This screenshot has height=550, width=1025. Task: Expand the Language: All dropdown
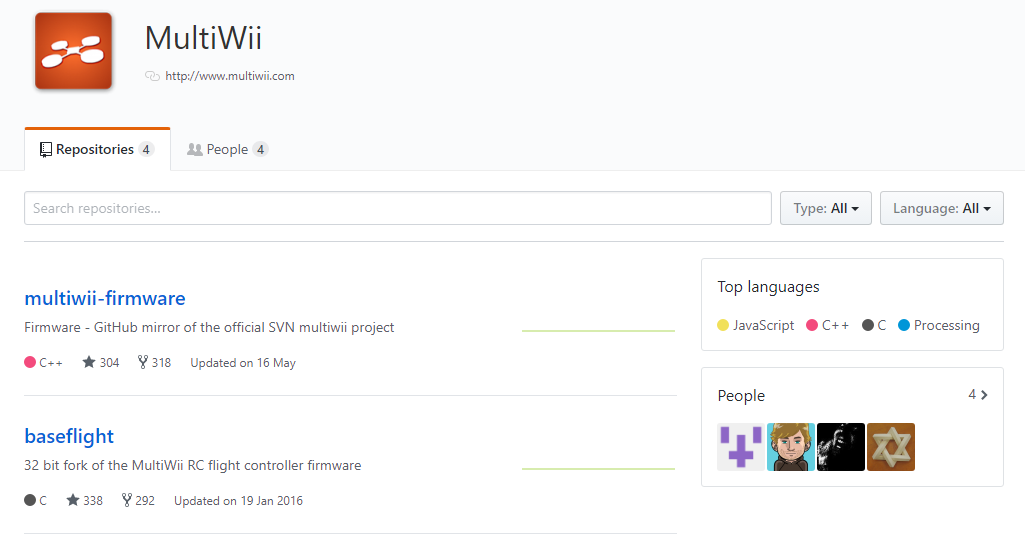pos(941,208)
